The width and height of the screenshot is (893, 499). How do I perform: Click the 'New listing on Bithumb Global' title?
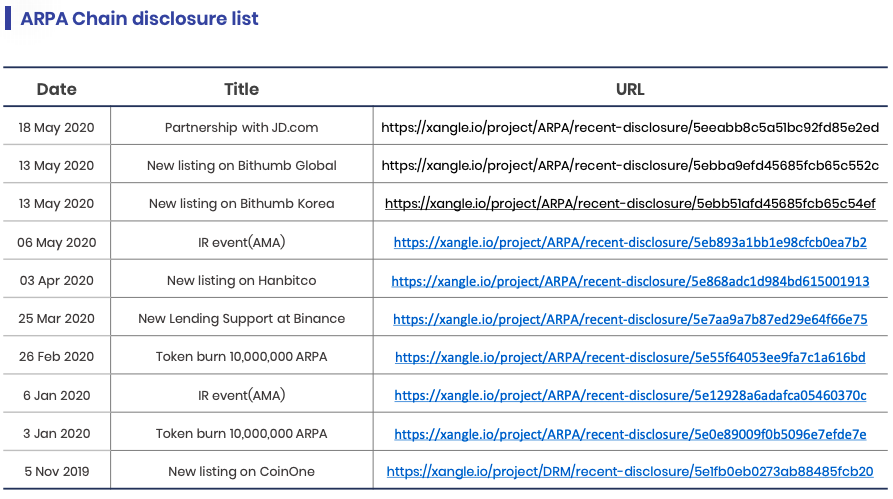pyautogui.click(x=241, y=166)
